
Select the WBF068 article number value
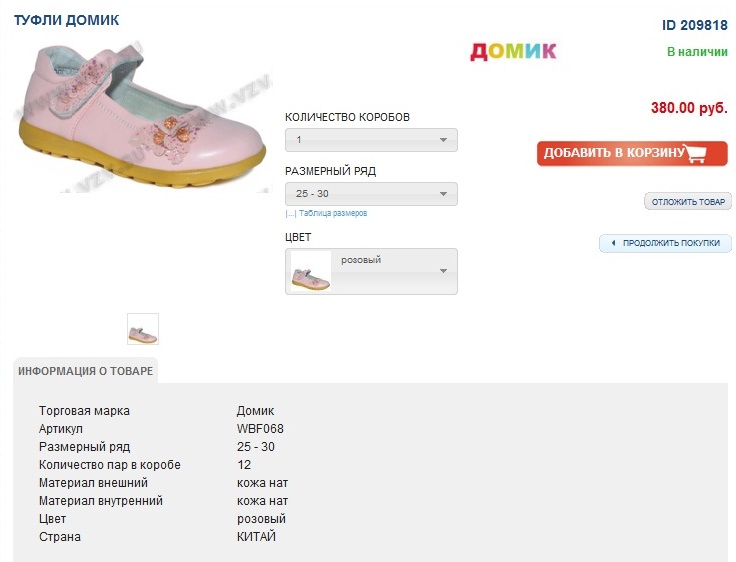pyautogui.click(x=260, y=429)
